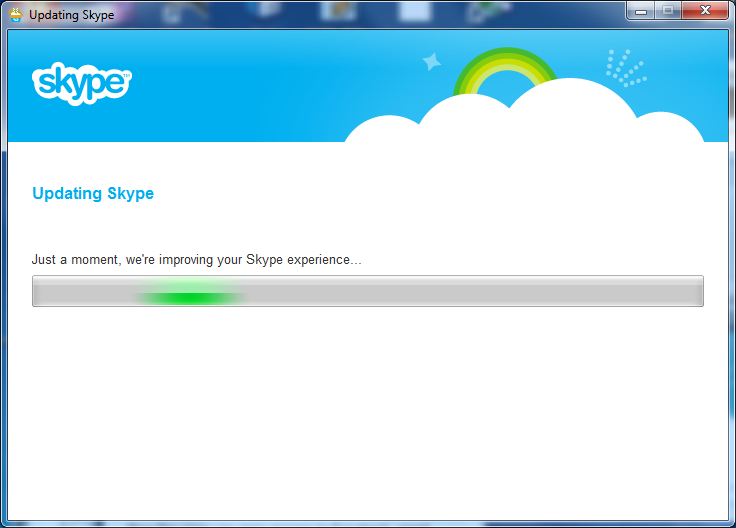Viewport: 736px width, 528px height.
Task: Click the rainbow graphic above the clouds
Action: [x=505, y=68]
